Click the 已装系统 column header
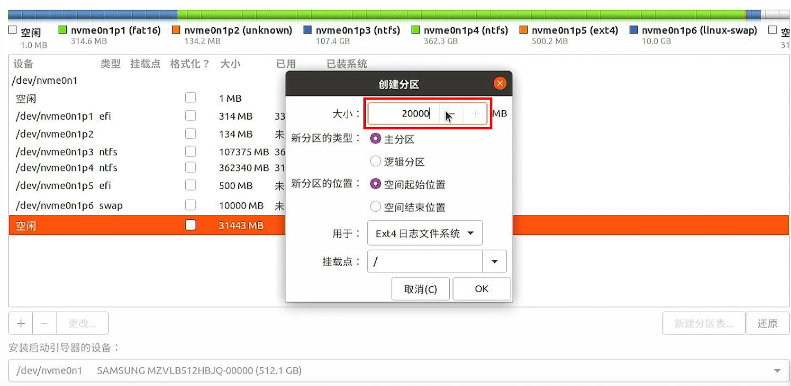This screenshot has width=791, height=386. click(347, 64)
